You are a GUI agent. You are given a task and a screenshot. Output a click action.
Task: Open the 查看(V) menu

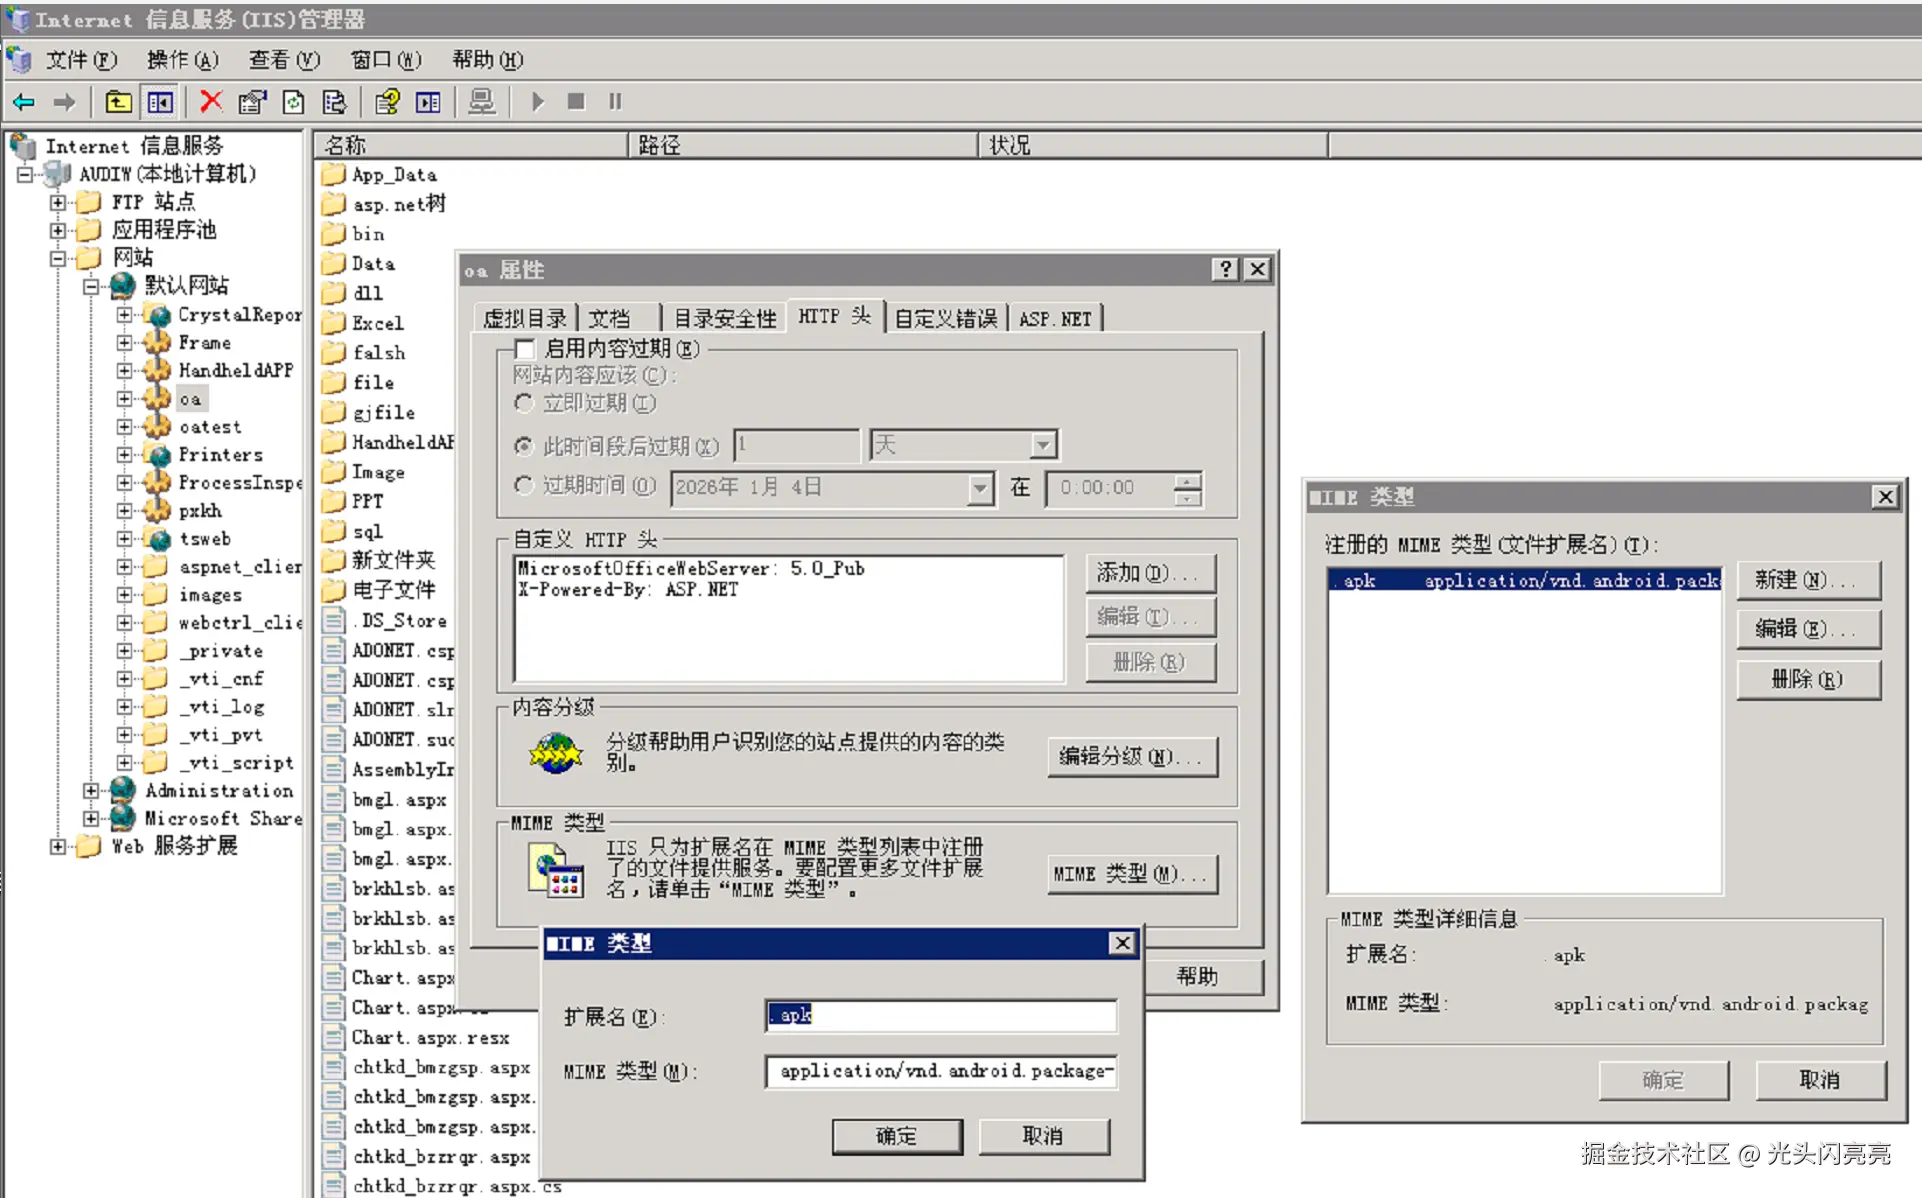coord(284,60)
